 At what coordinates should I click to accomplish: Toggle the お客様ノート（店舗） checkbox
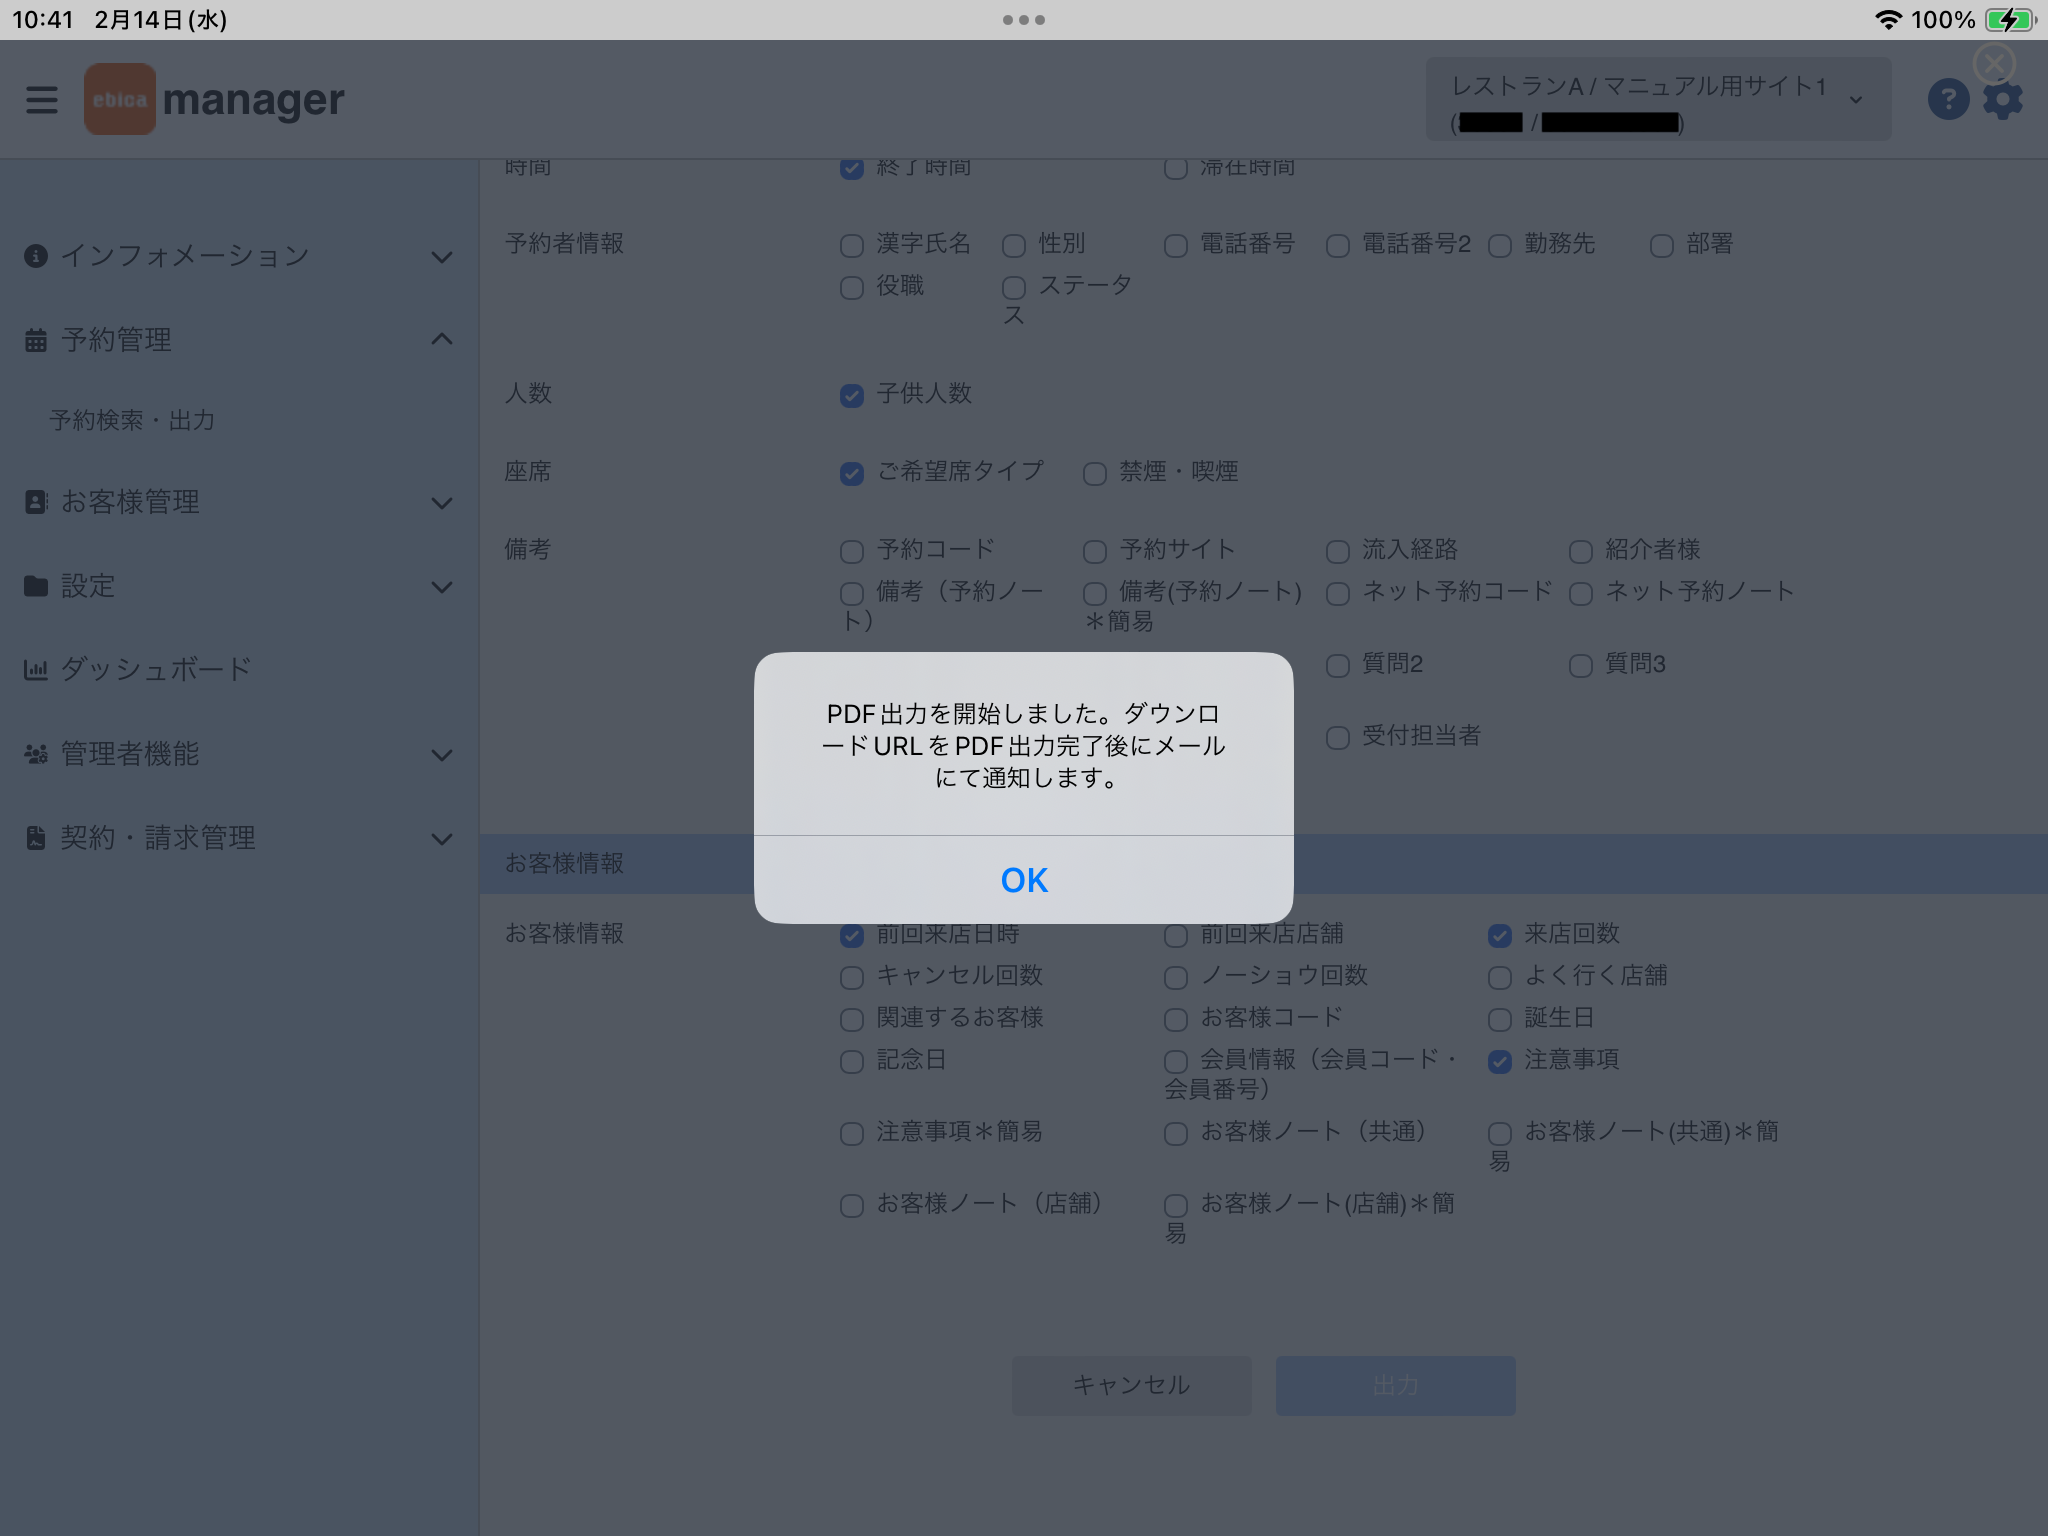click(852, 1206)
